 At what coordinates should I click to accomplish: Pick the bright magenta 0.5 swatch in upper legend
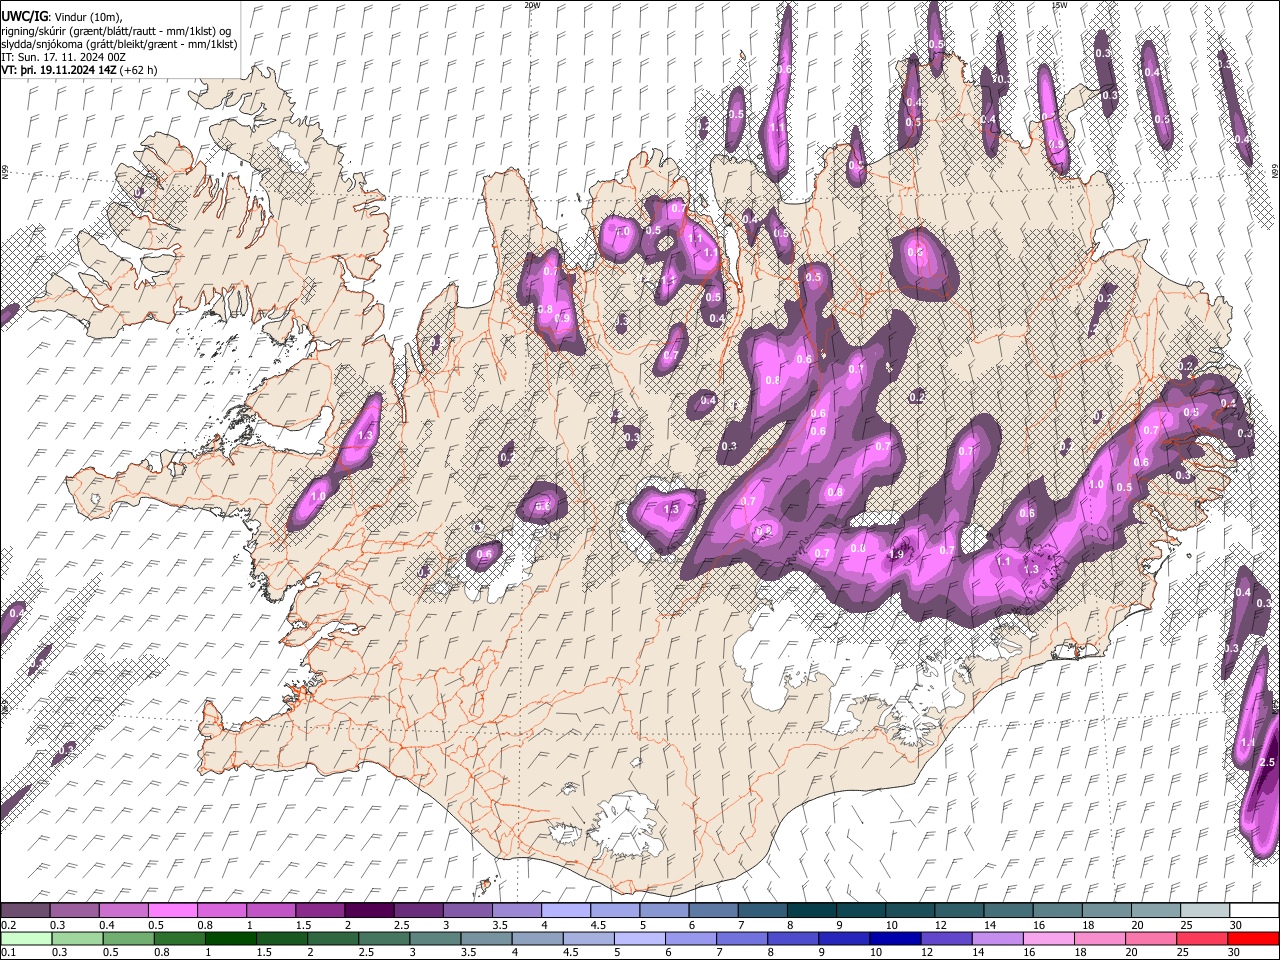[x=175, y=911]
